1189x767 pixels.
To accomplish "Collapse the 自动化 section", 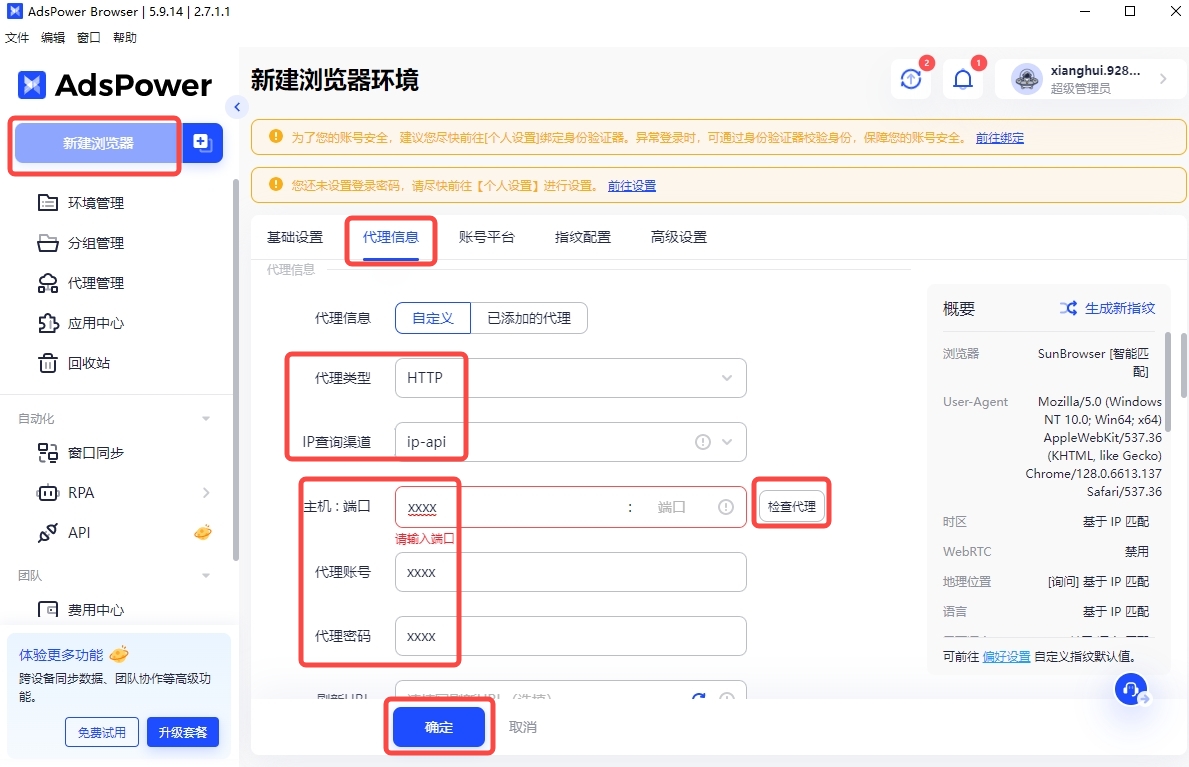I will click(x=205, y=419).
